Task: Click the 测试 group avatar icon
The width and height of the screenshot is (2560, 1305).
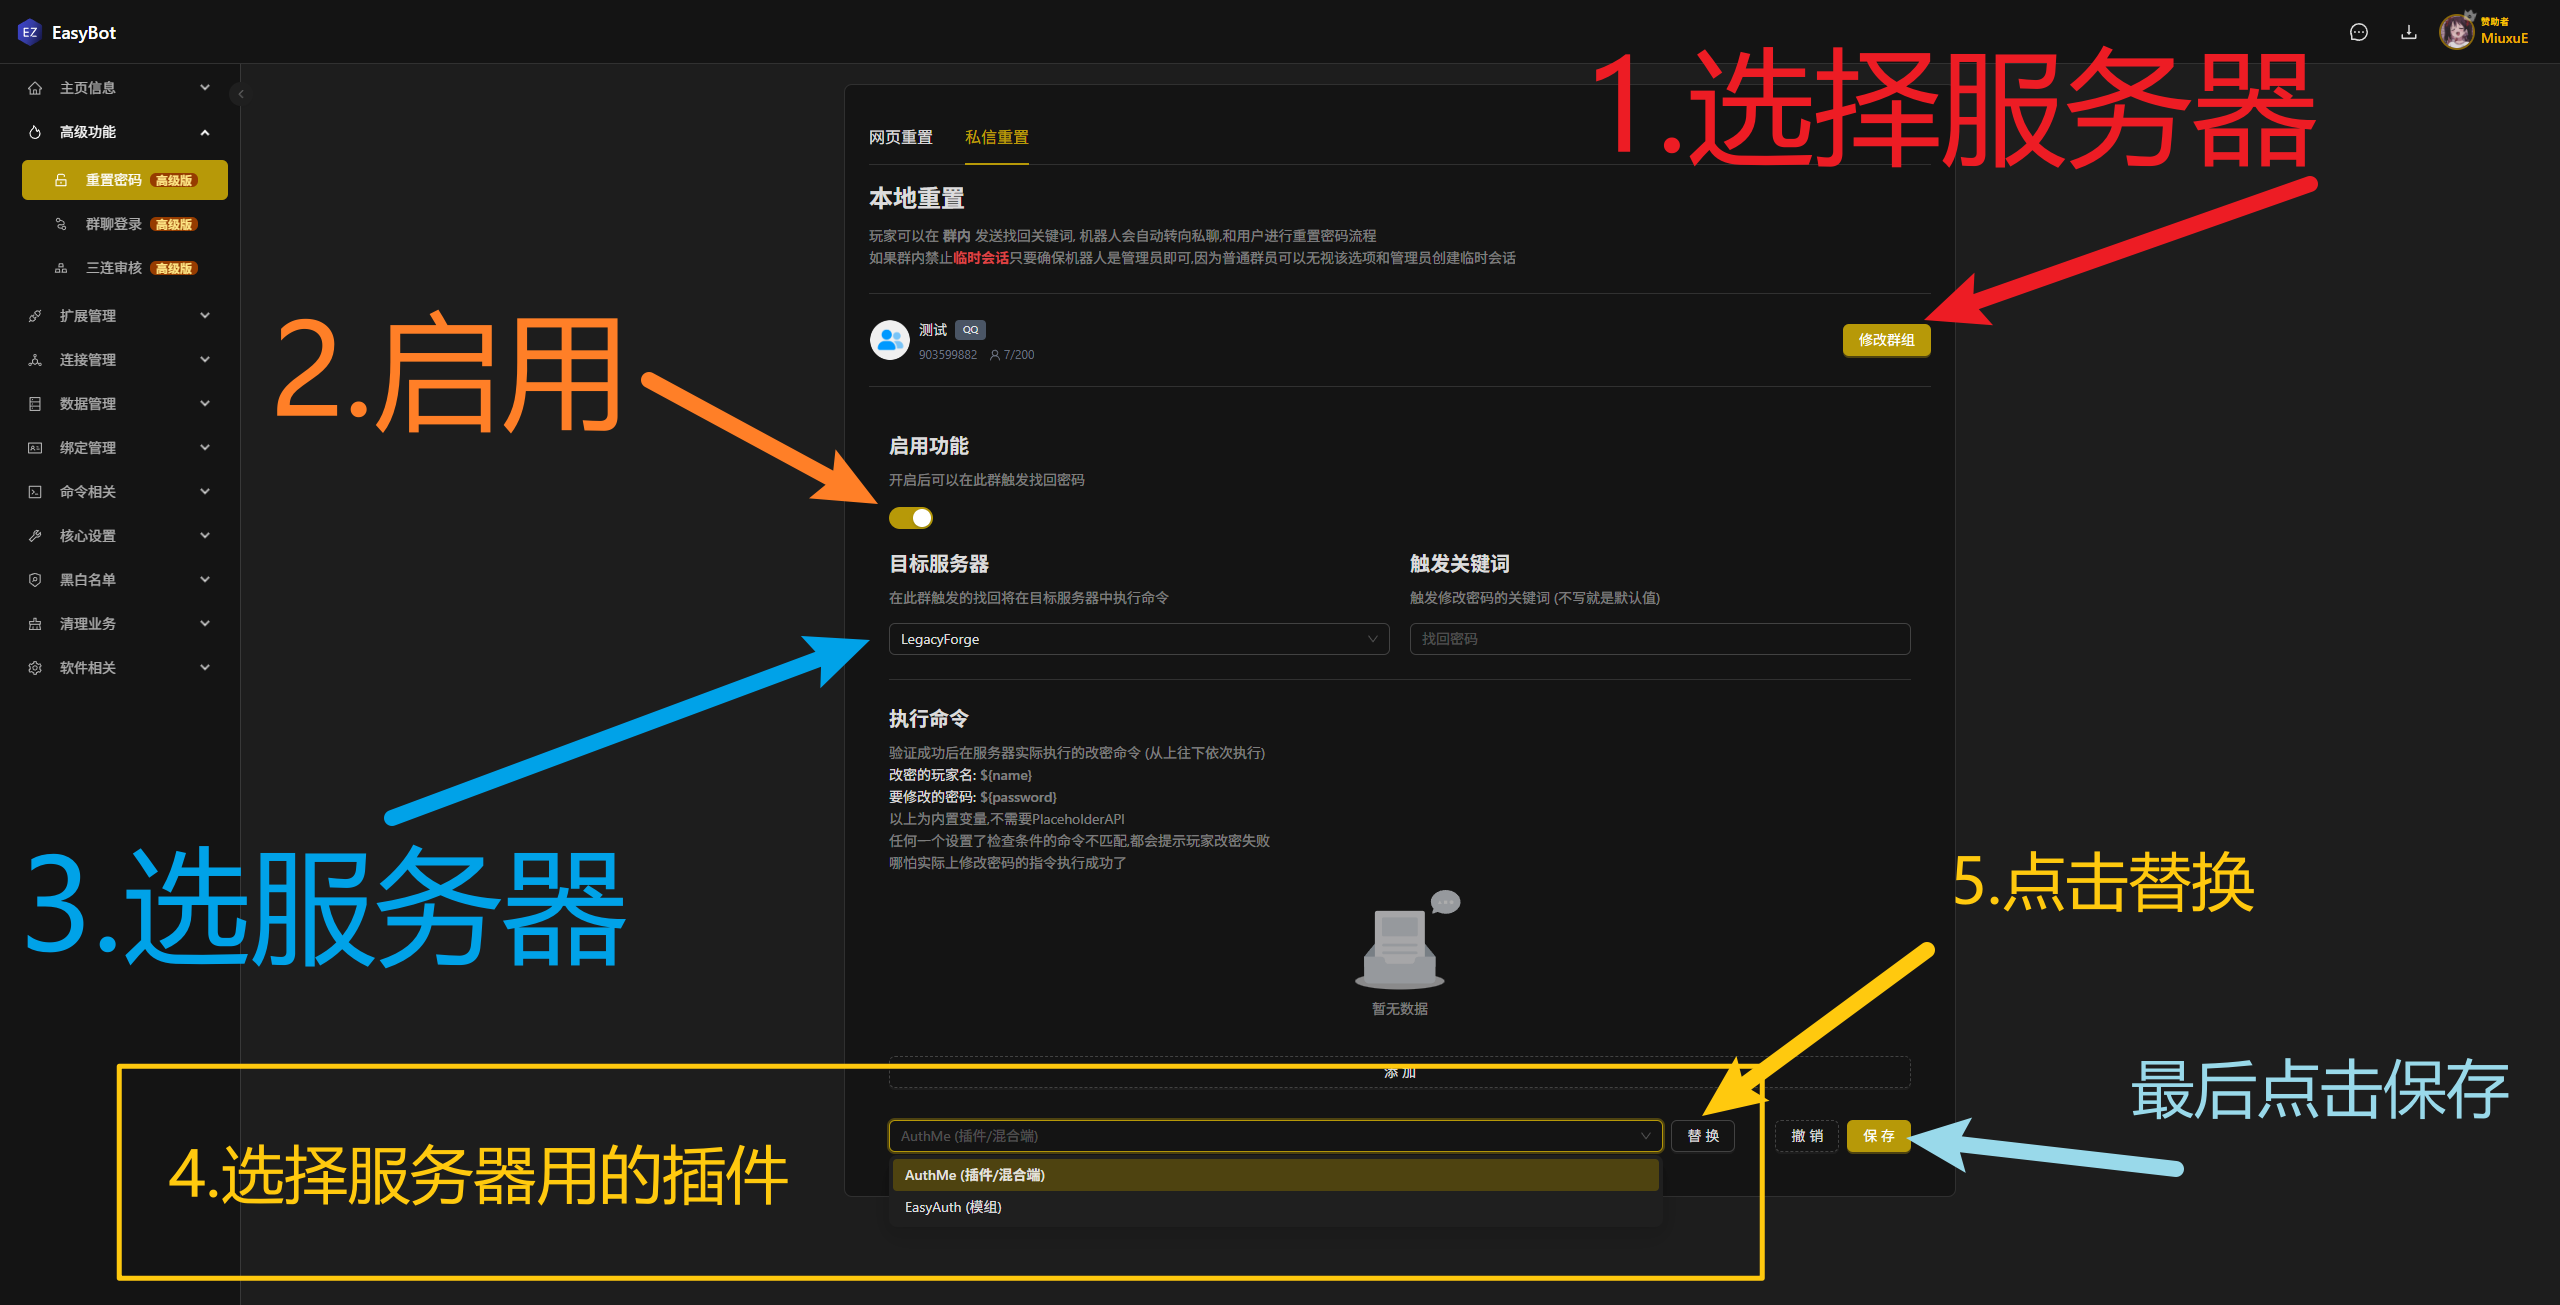Action: [889, 340]
